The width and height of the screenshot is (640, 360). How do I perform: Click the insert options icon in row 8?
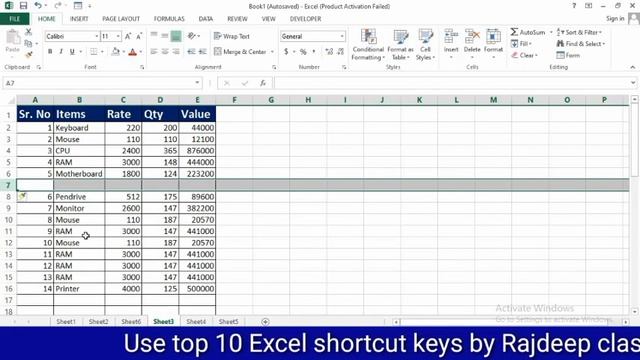pos(22,196)
